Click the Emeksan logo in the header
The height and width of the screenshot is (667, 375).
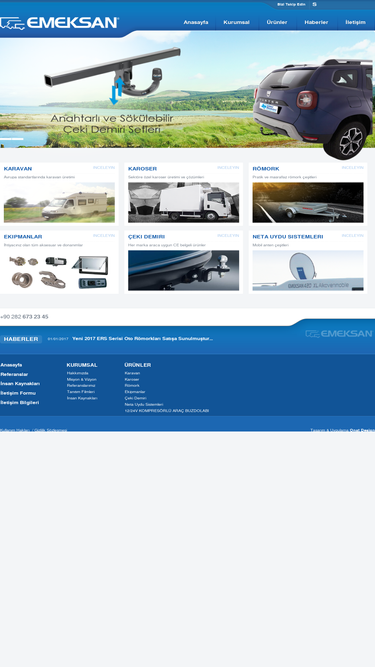(x=60, y=23)
